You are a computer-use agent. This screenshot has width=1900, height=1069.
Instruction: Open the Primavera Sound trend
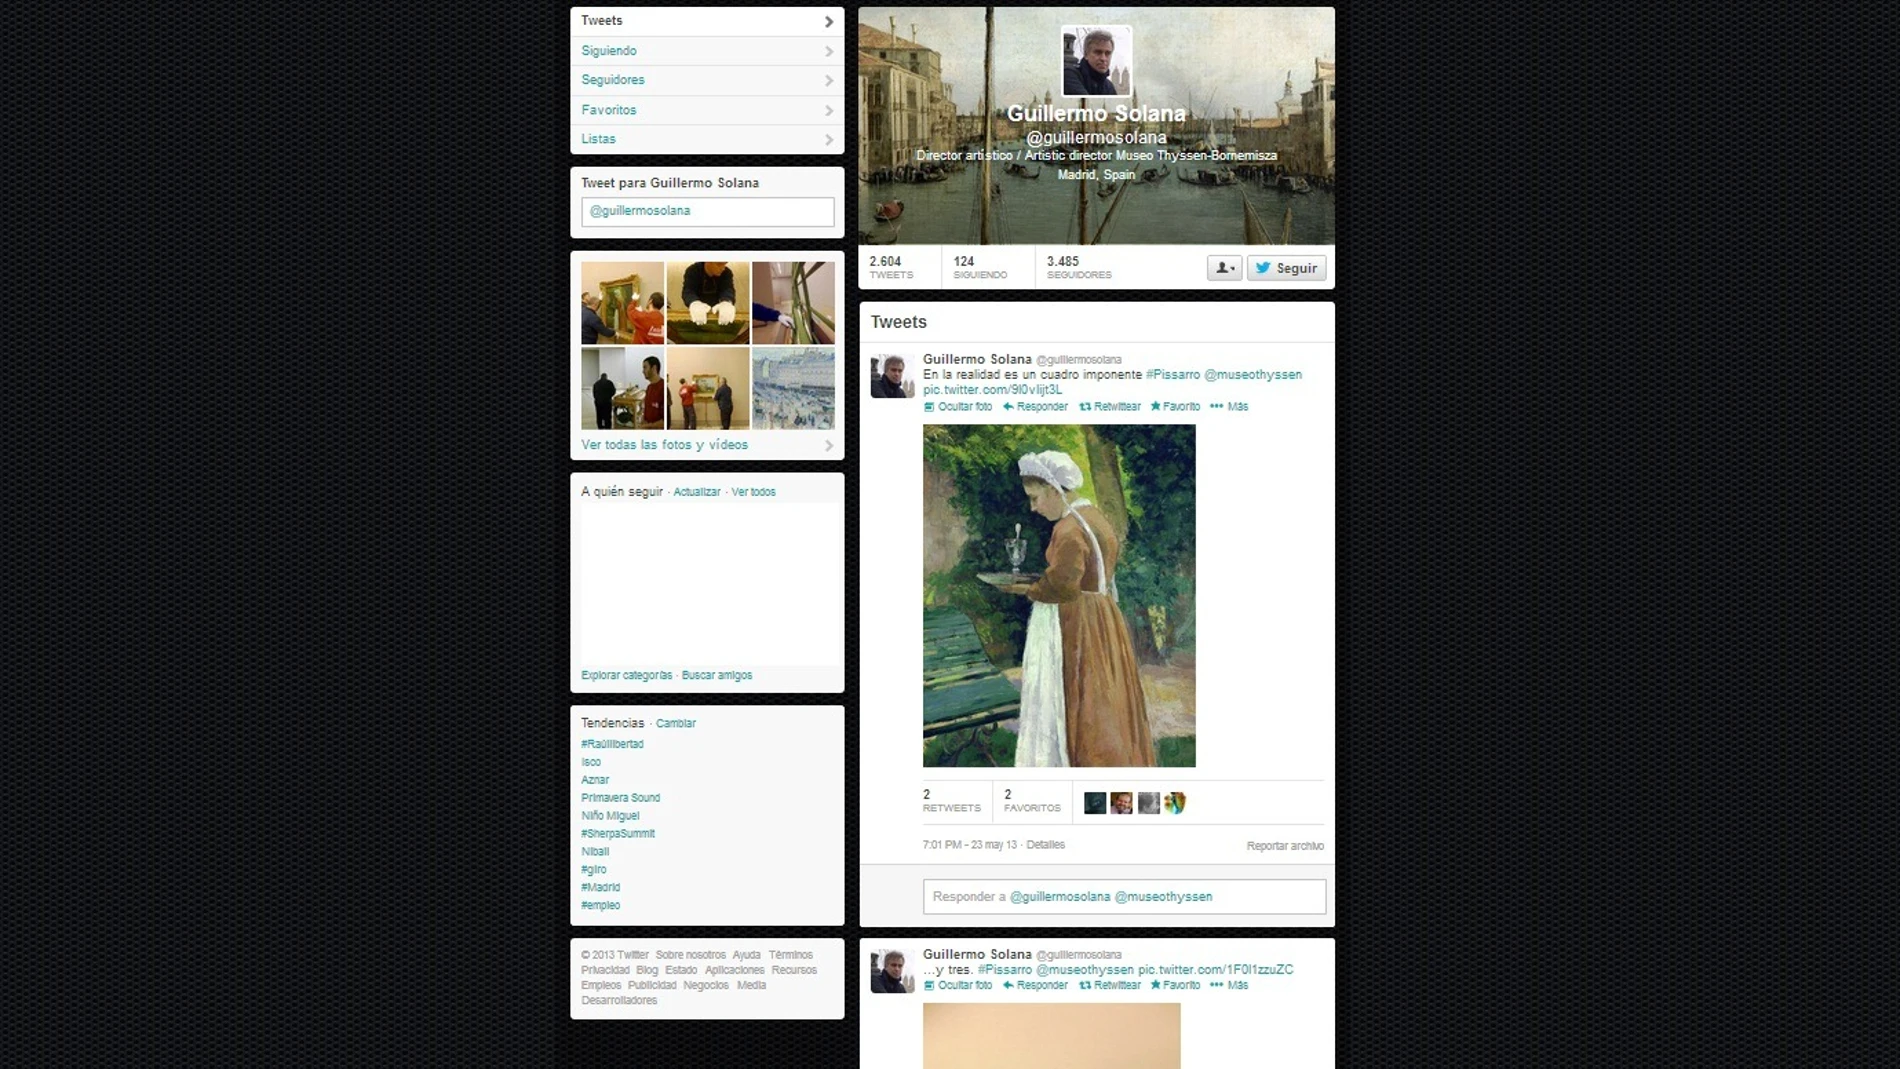click(x=620, y=798)
